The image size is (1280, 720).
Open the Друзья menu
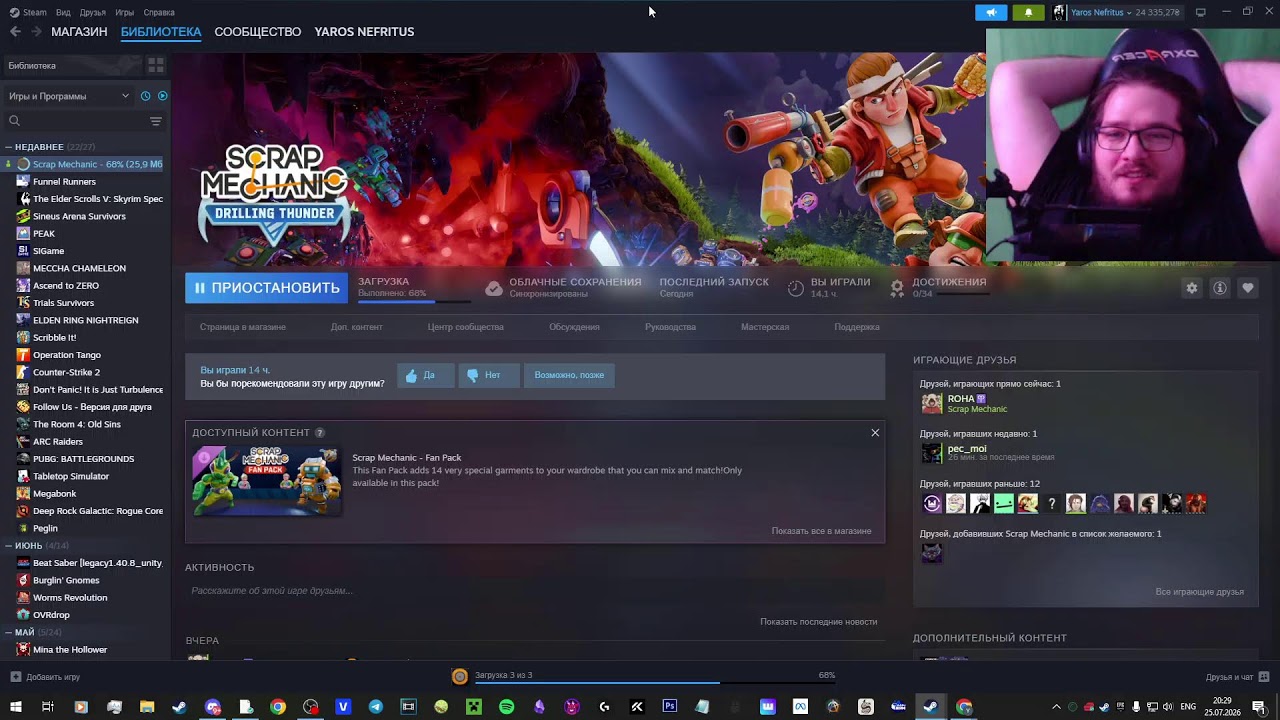pos(93,12)
